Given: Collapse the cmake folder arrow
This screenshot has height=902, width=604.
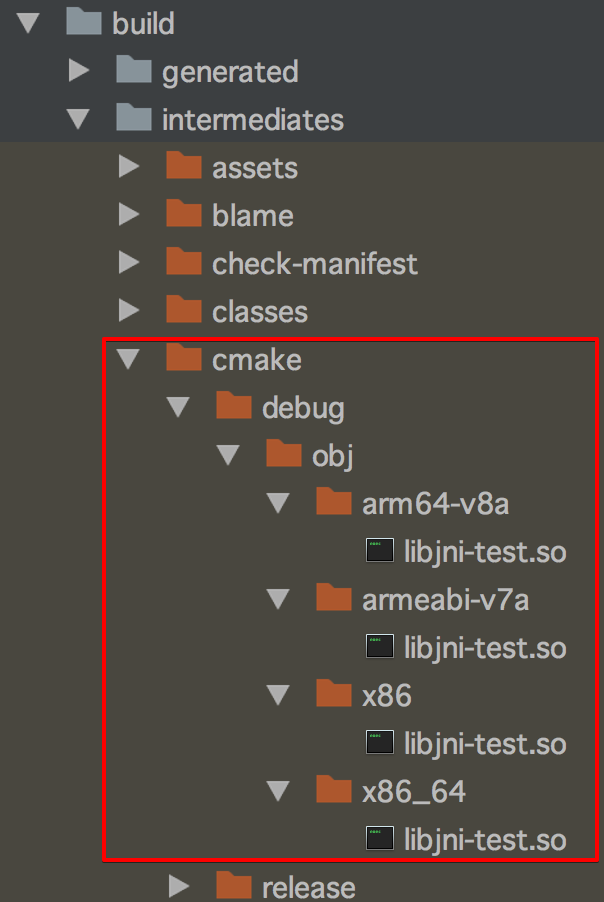Looking at the screenshot, I should 128,359.
